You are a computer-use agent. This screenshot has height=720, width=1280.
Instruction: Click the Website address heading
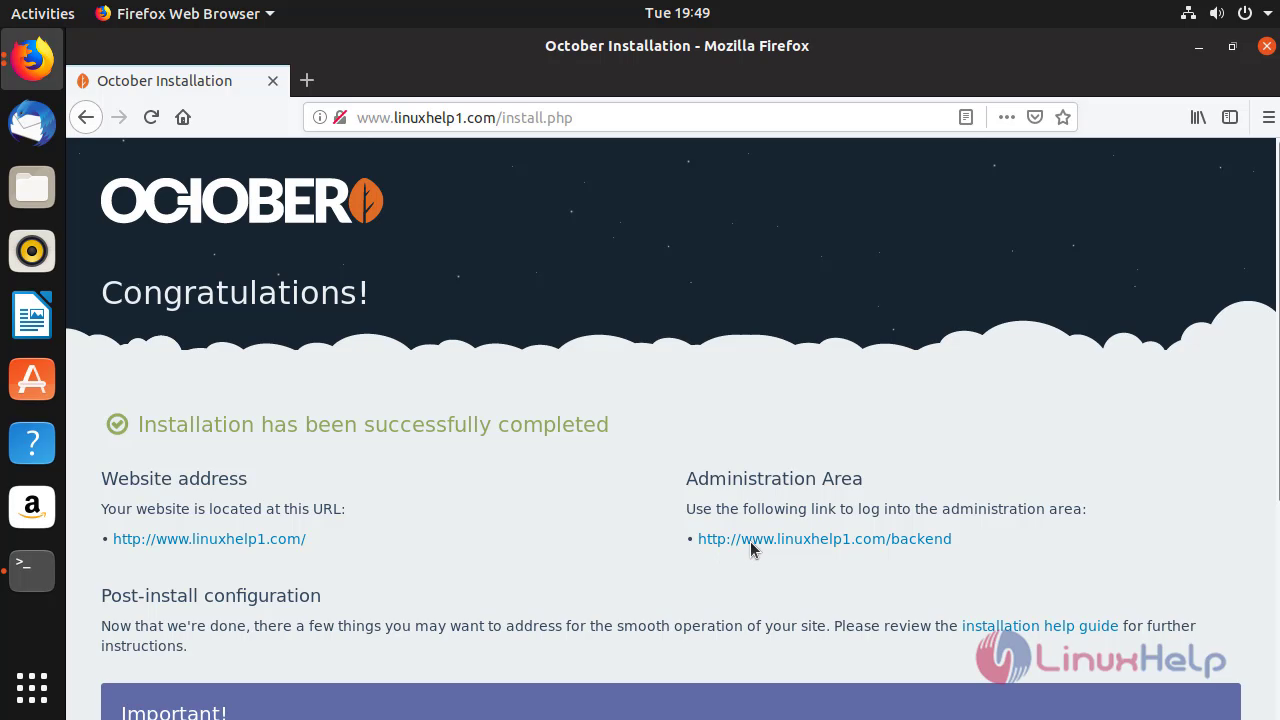[174, 478]
